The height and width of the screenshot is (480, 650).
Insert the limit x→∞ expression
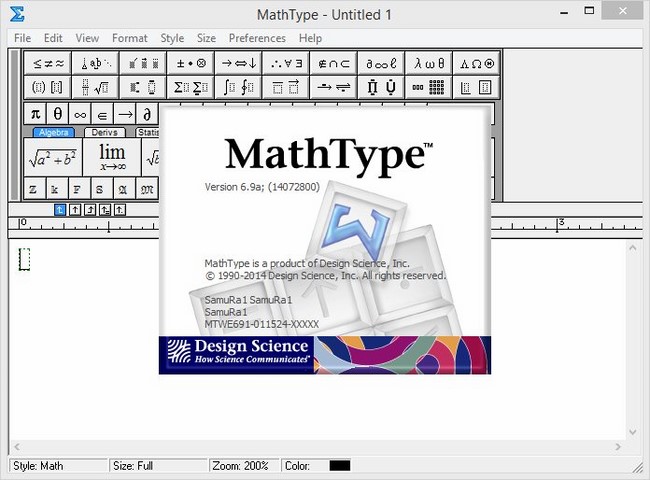[112, 157]
